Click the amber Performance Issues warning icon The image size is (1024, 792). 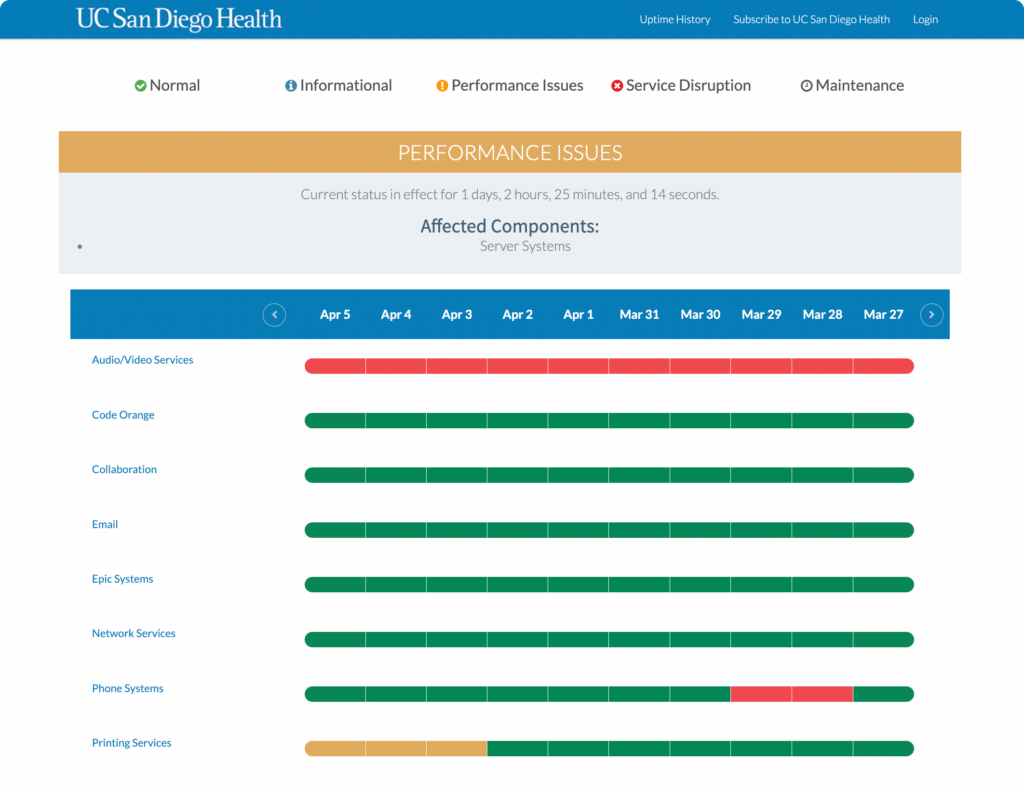441,85
